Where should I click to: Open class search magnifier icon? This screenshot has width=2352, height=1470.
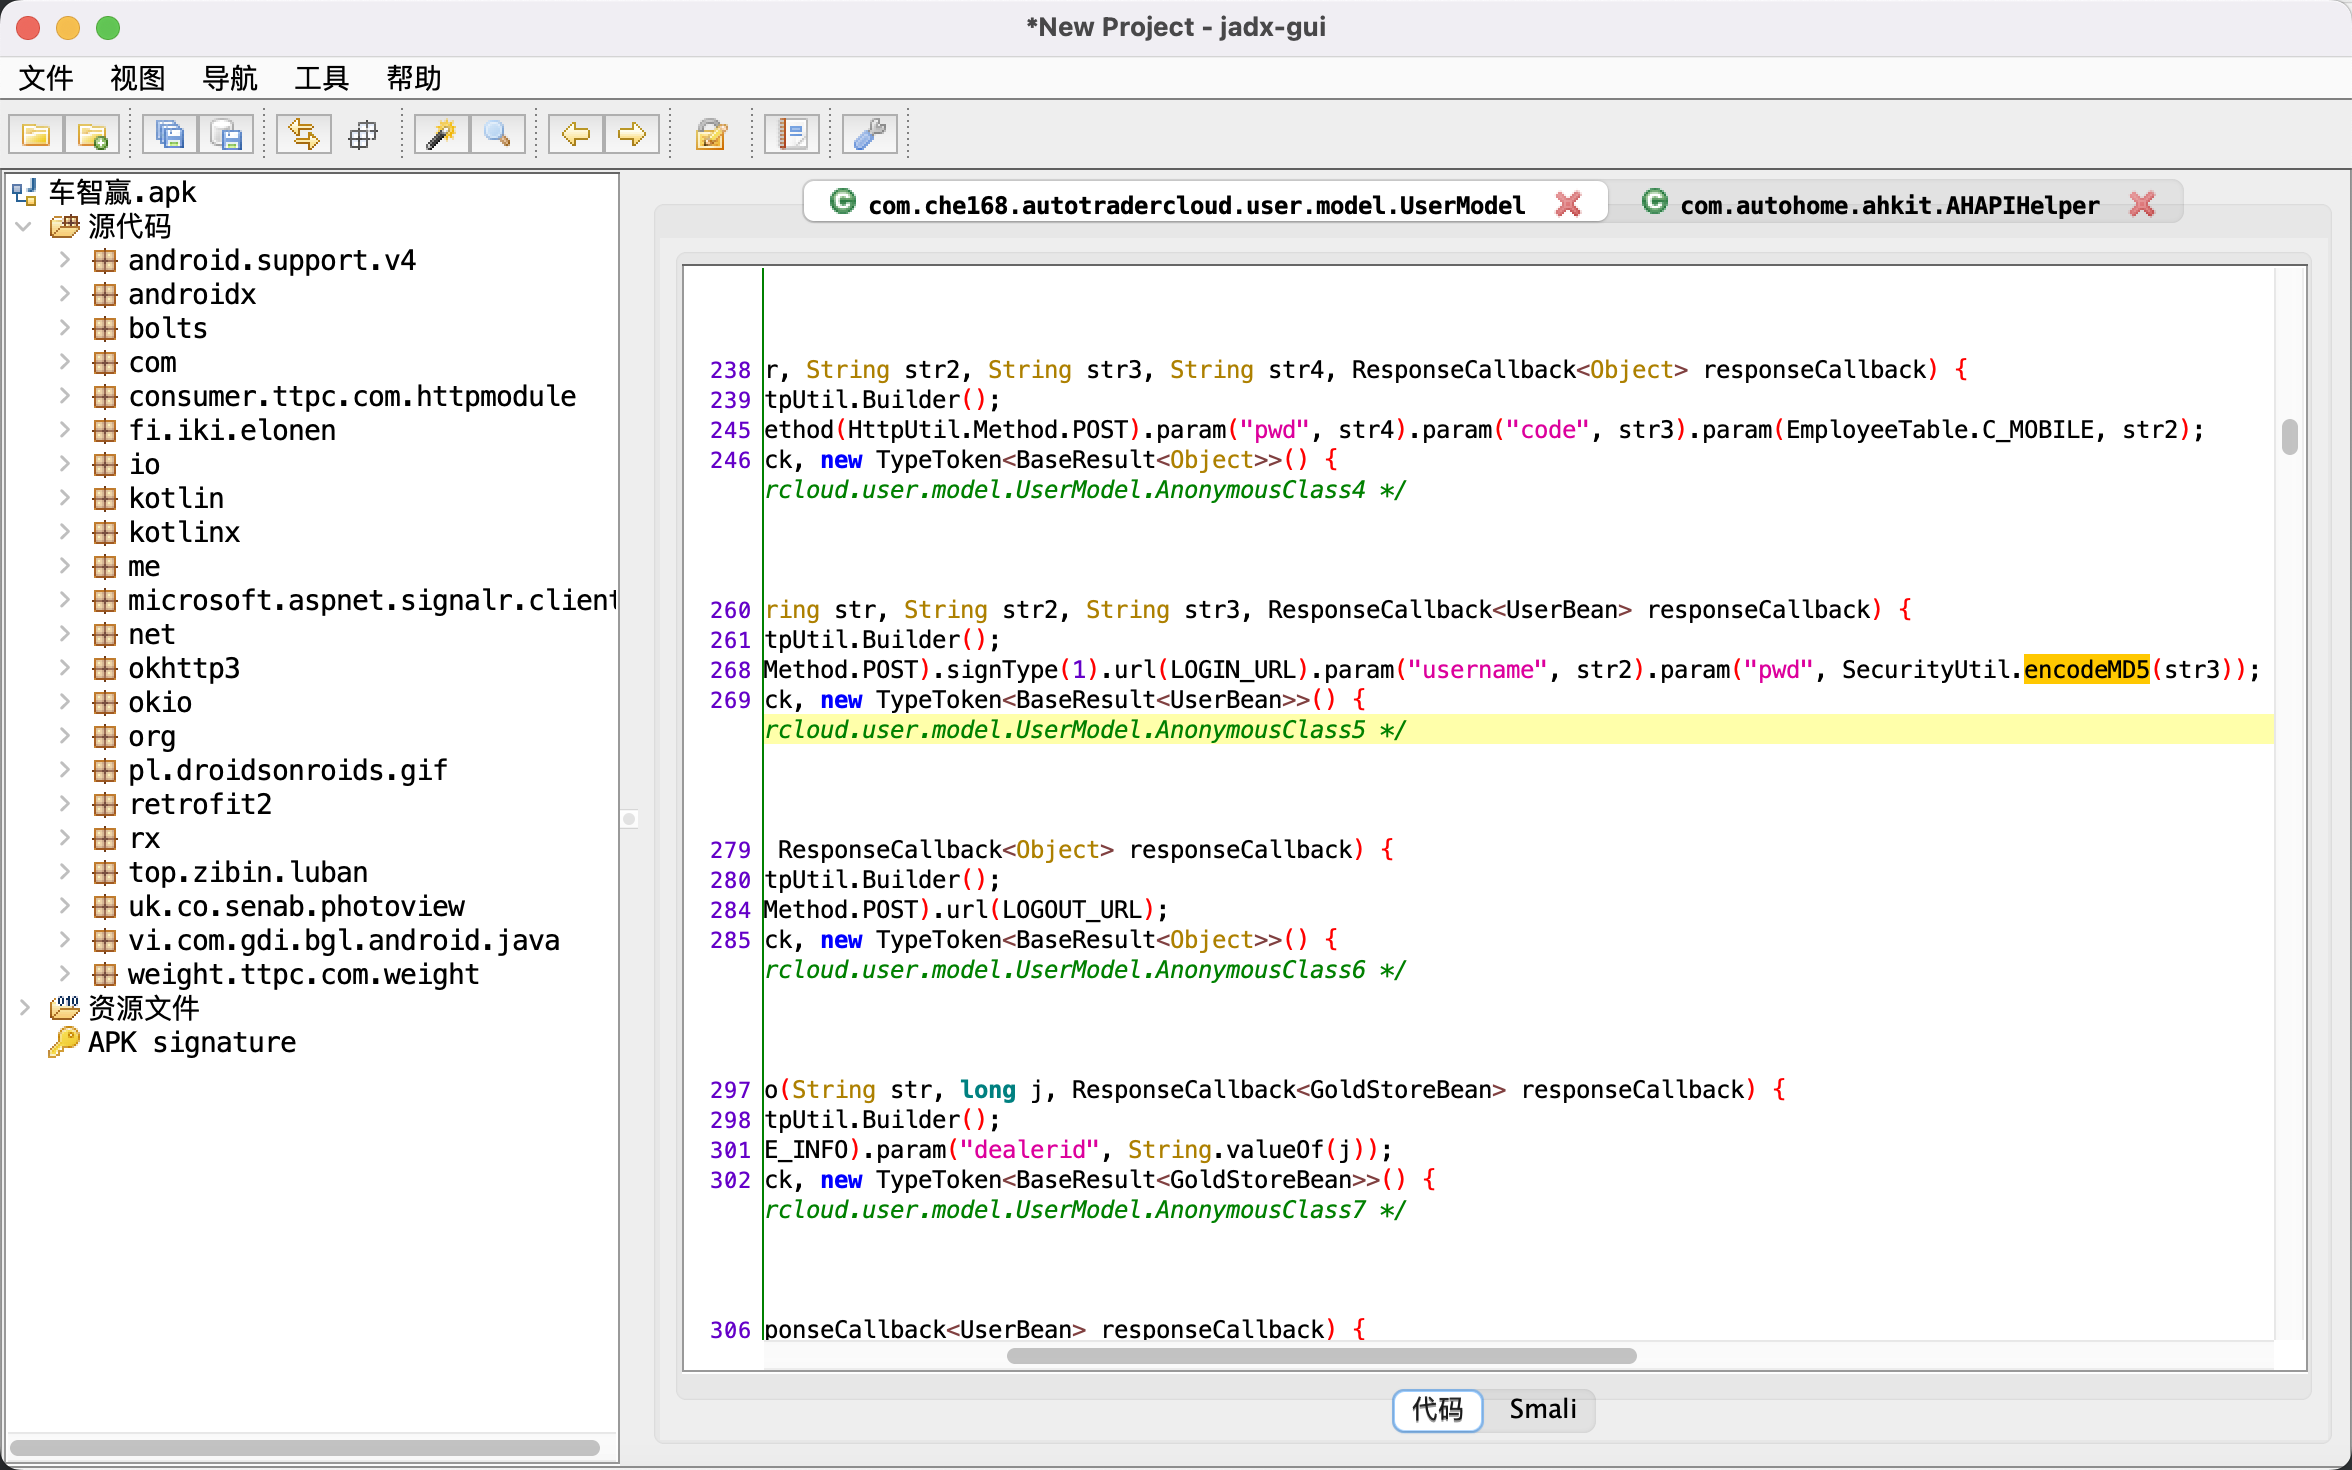[x=497, y=134]
